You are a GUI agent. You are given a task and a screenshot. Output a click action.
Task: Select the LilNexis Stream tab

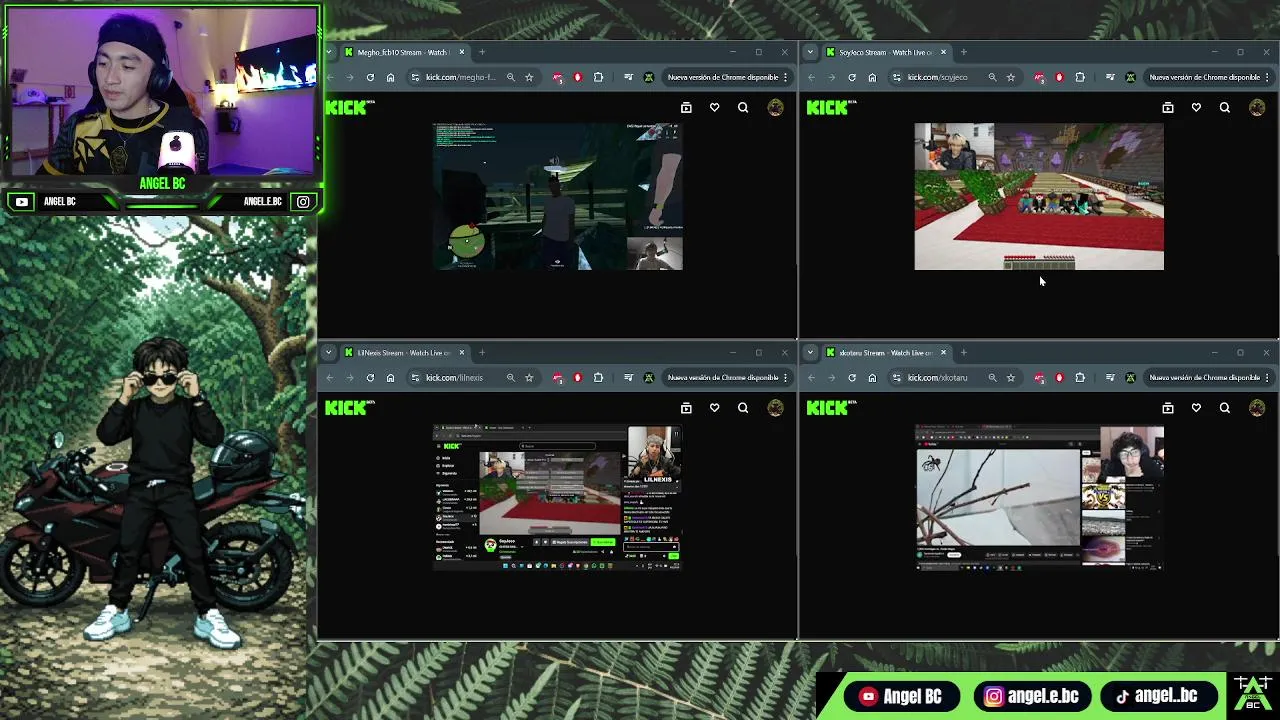click(403, 352)
